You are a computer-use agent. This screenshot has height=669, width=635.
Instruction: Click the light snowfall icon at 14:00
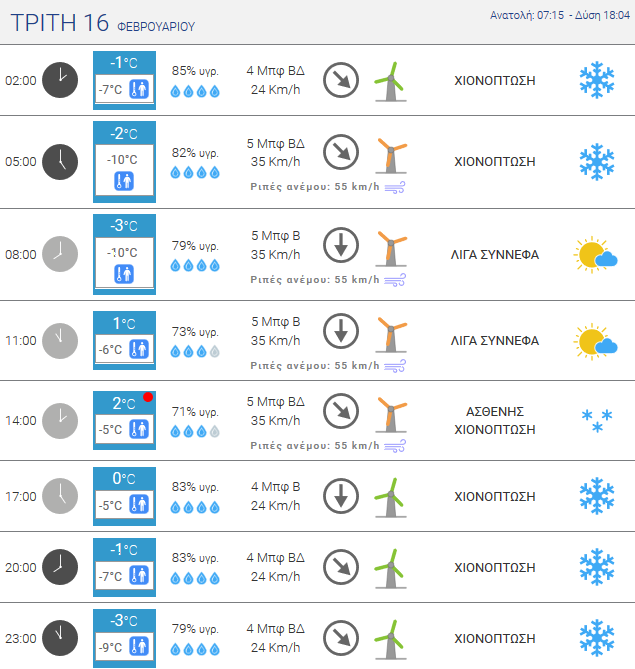(x=597, y=420)
